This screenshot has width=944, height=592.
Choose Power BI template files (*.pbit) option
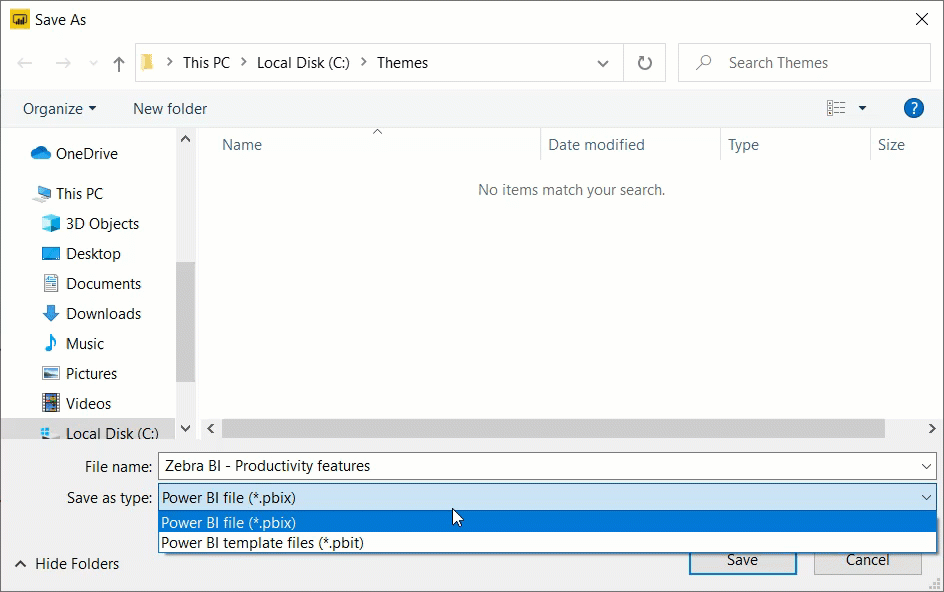click(547, 543)
